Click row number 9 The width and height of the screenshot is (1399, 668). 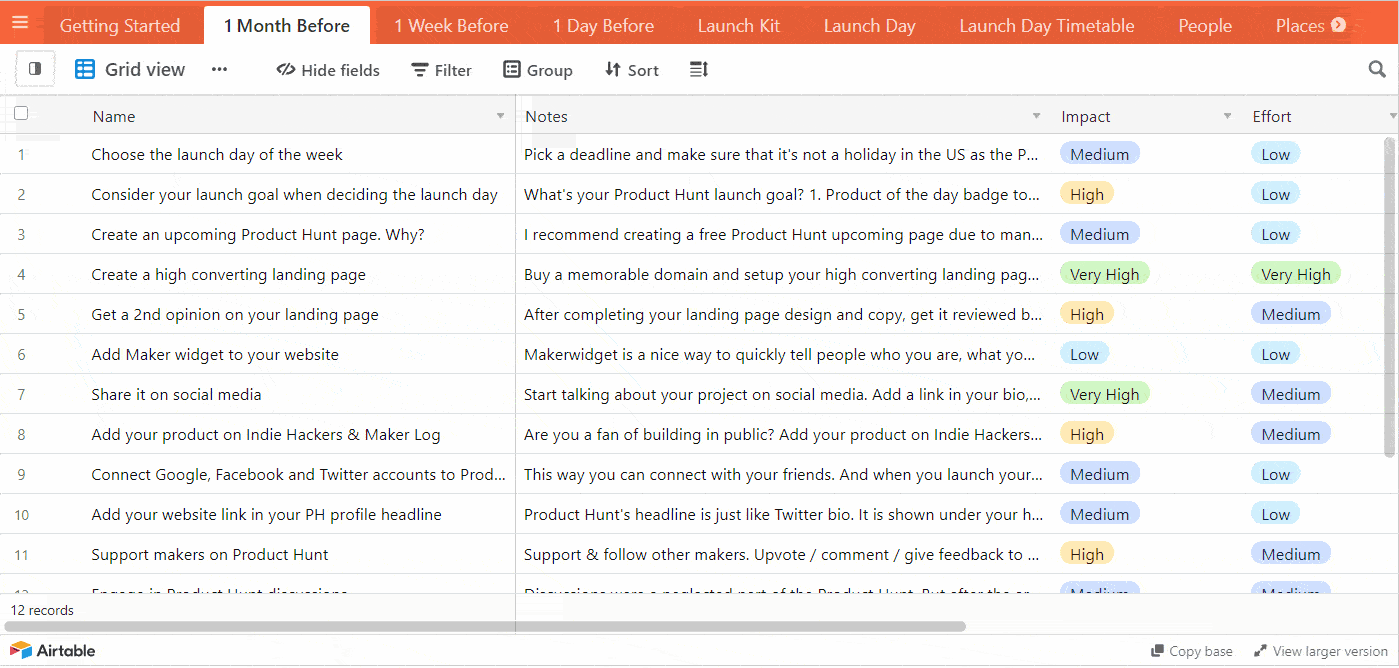(21, 474)
